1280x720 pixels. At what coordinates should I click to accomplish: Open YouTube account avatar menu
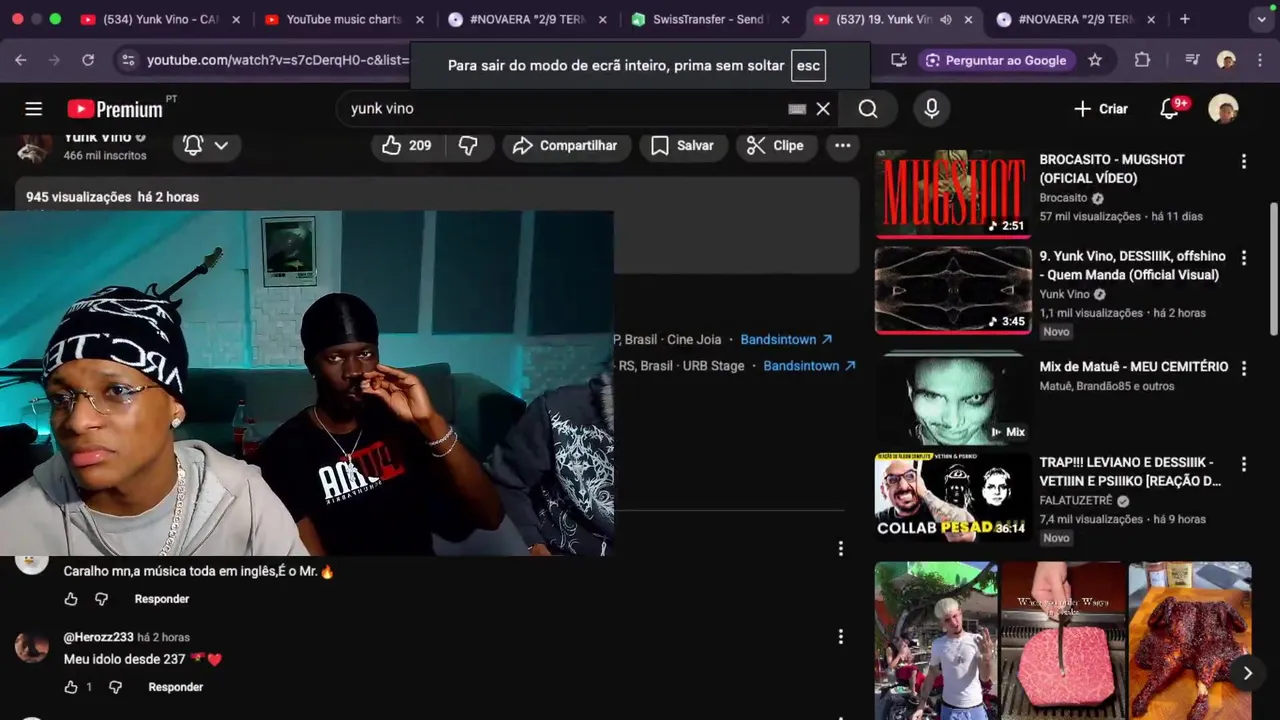[1223, 109]
